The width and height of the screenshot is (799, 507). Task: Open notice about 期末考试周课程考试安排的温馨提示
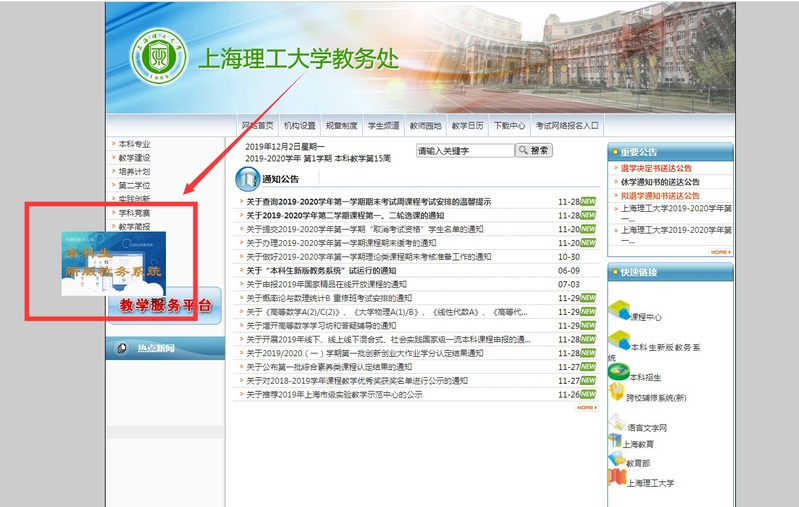point(368,202)
